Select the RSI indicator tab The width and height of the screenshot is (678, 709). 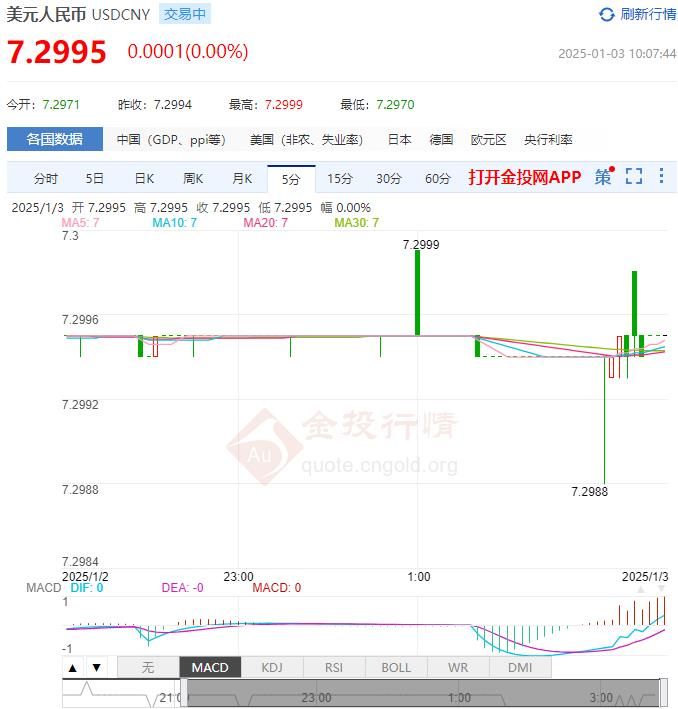[334, 667]
